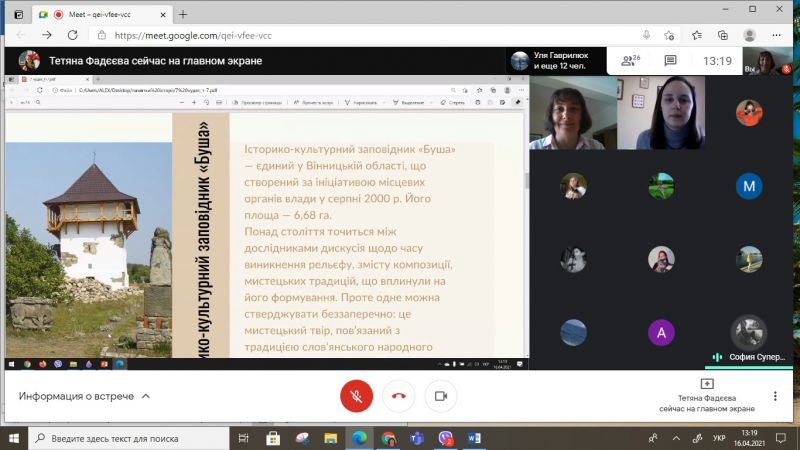Switch УКР keyboard language
The width and height of the screenshot is (800, 450).
[x=719, y=438]
